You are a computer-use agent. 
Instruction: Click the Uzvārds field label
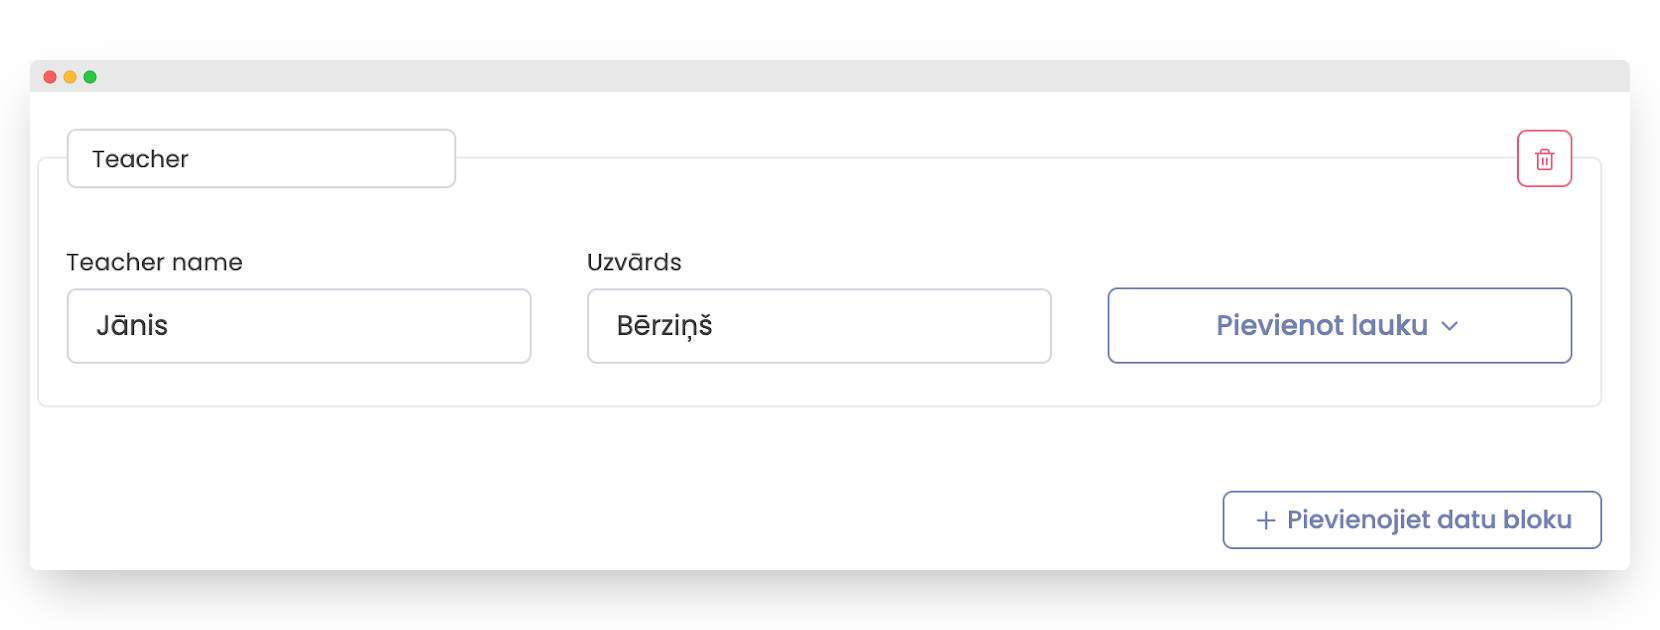(634, 262)
